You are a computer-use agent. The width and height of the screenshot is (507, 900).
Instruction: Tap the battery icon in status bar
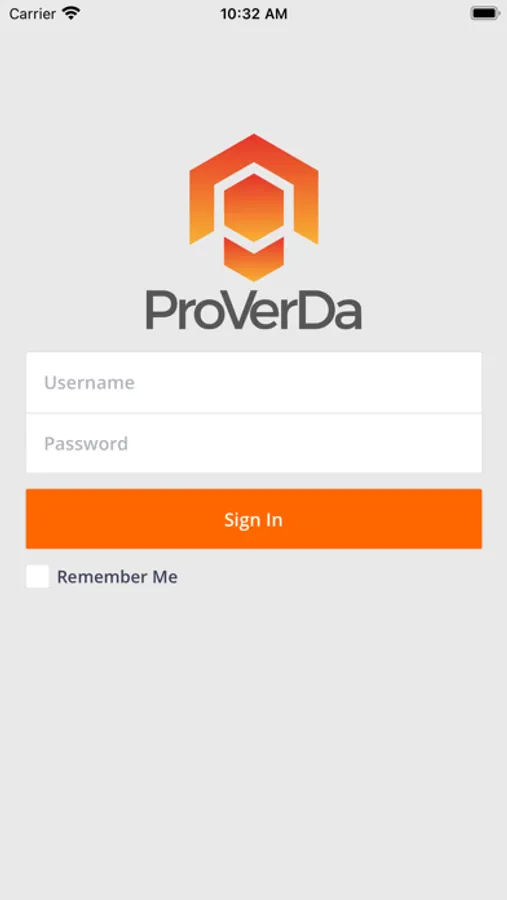pos(485,13)
